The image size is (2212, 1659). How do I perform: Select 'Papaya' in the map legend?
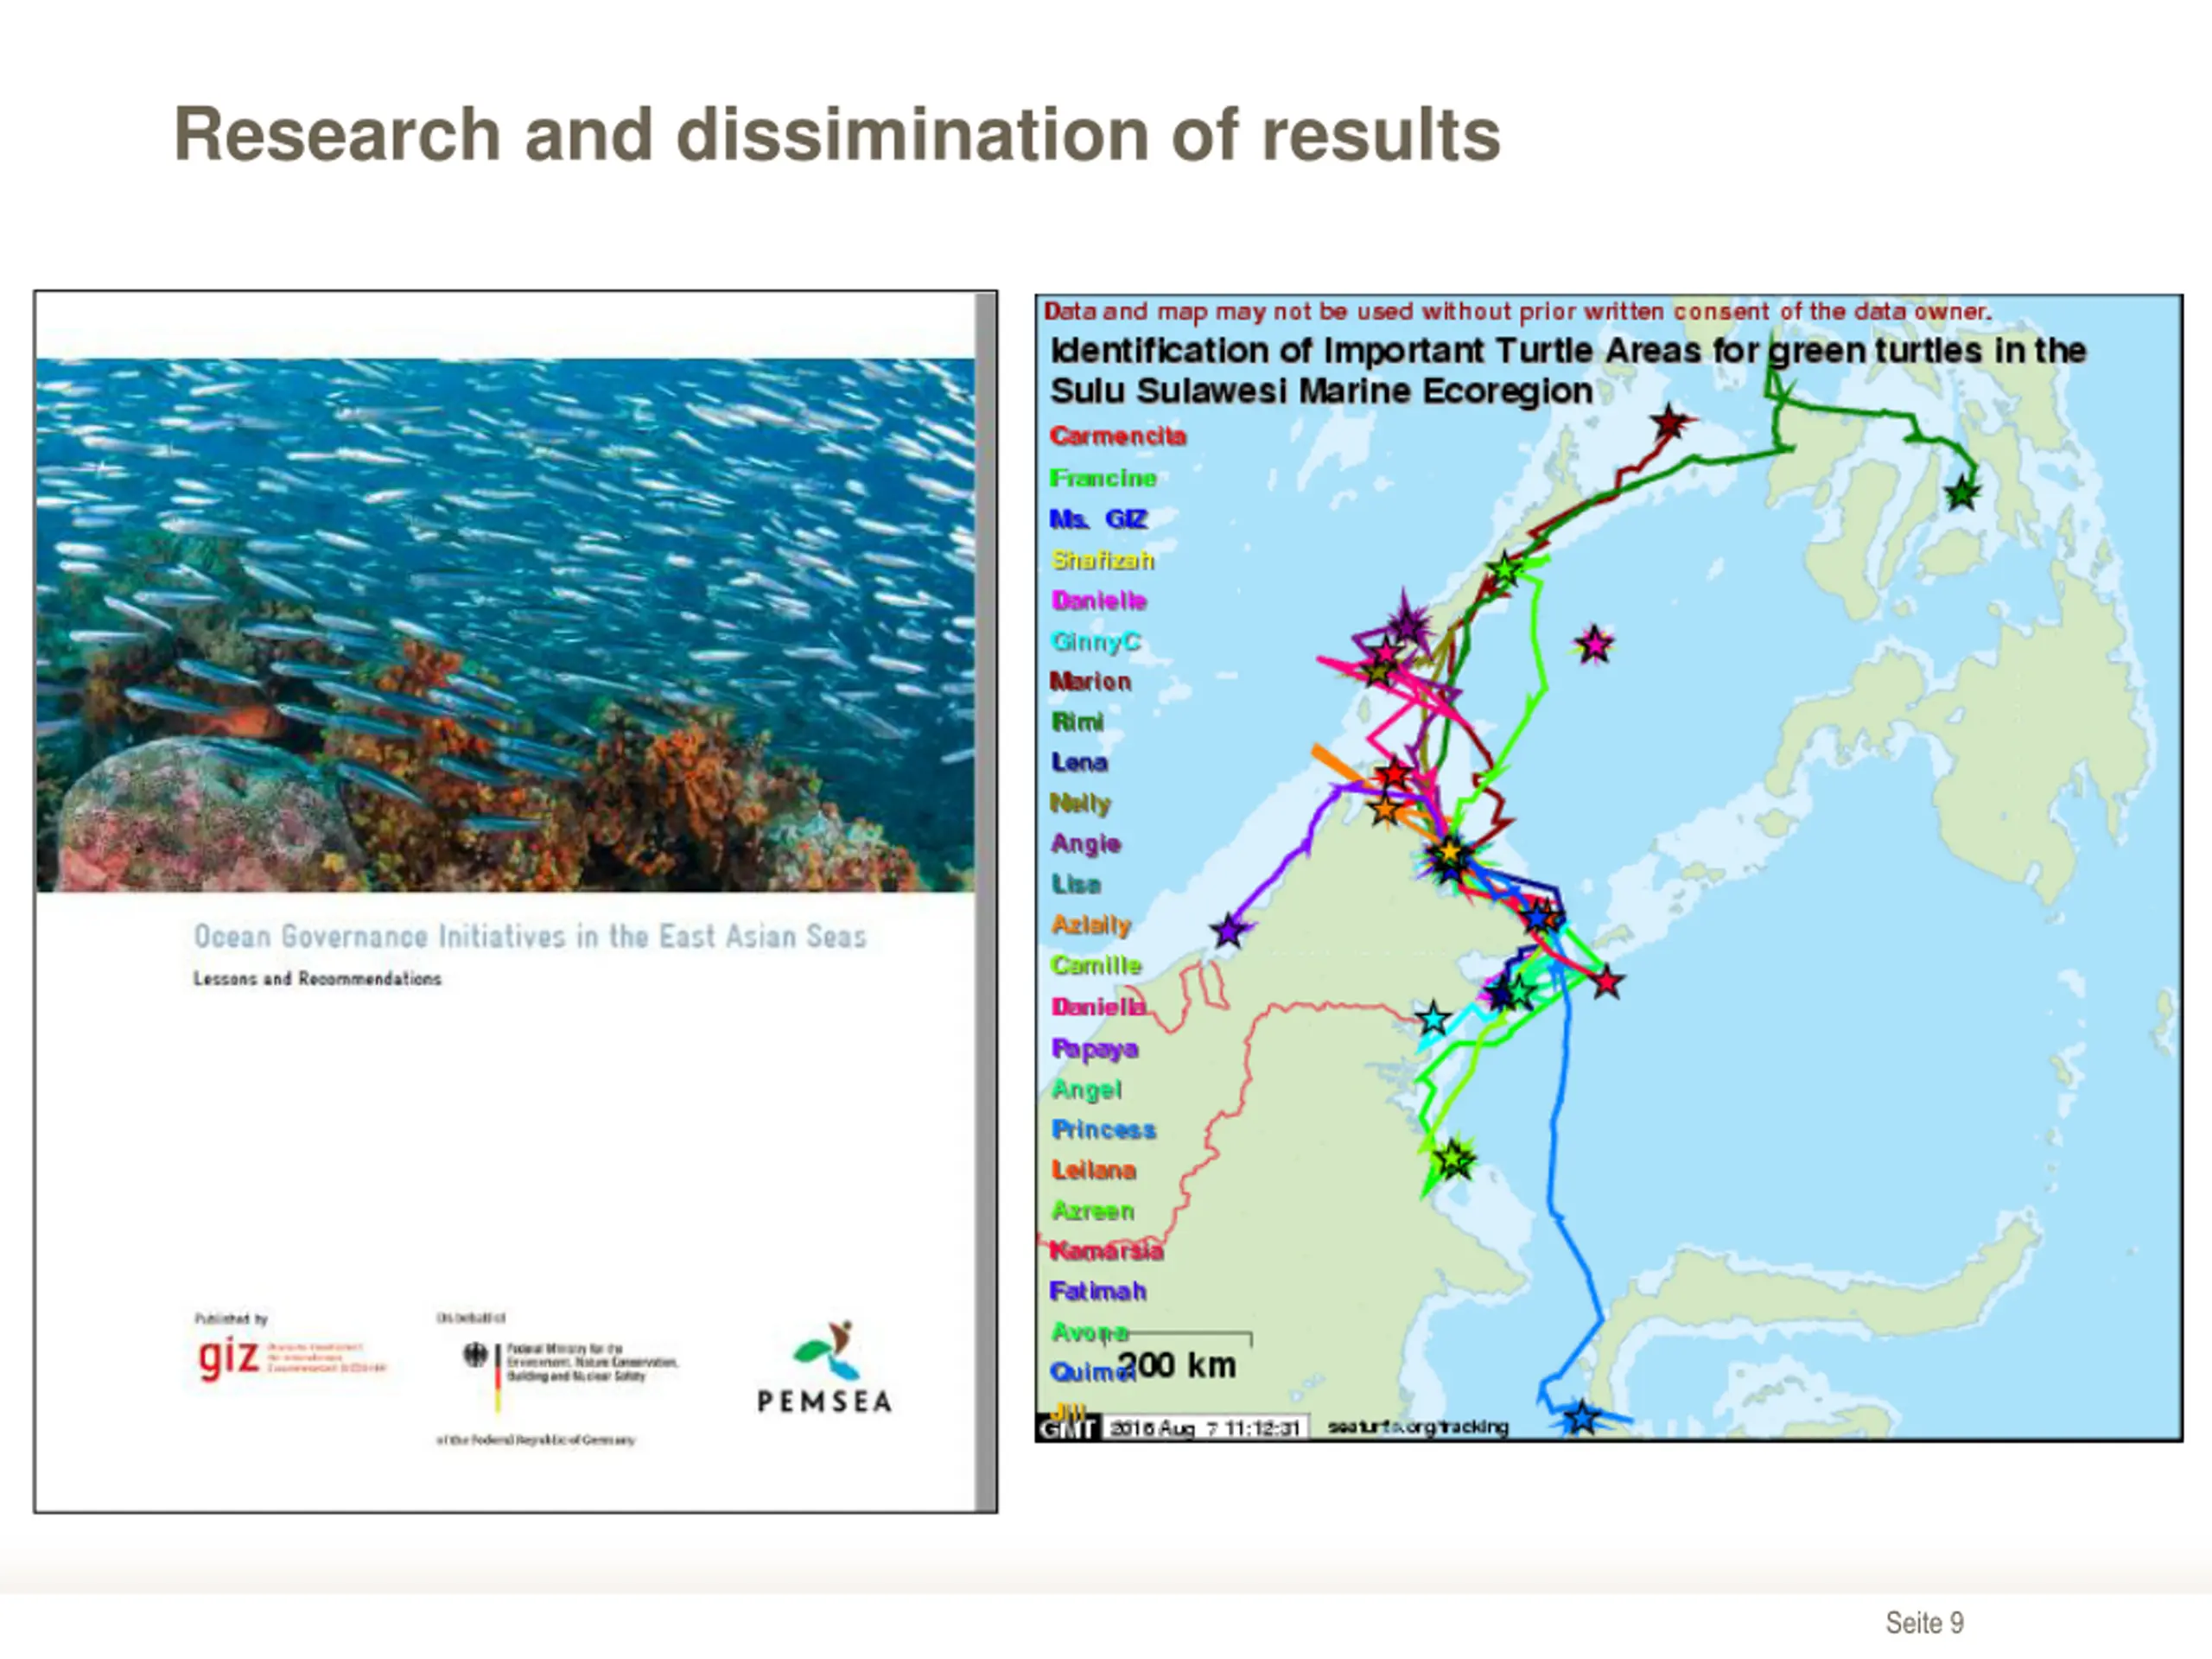[x=1095, y=1048]
